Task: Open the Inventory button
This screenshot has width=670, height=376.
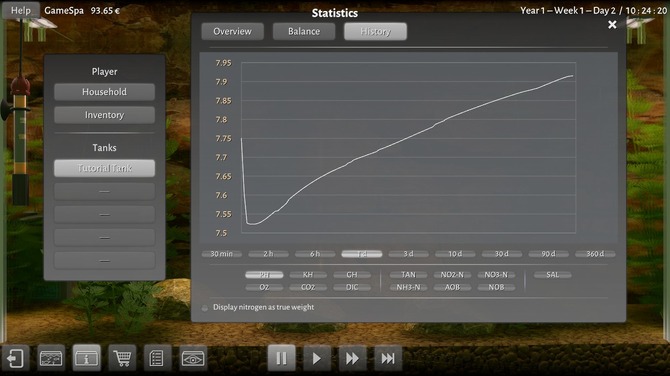Action: click(104, 115)
